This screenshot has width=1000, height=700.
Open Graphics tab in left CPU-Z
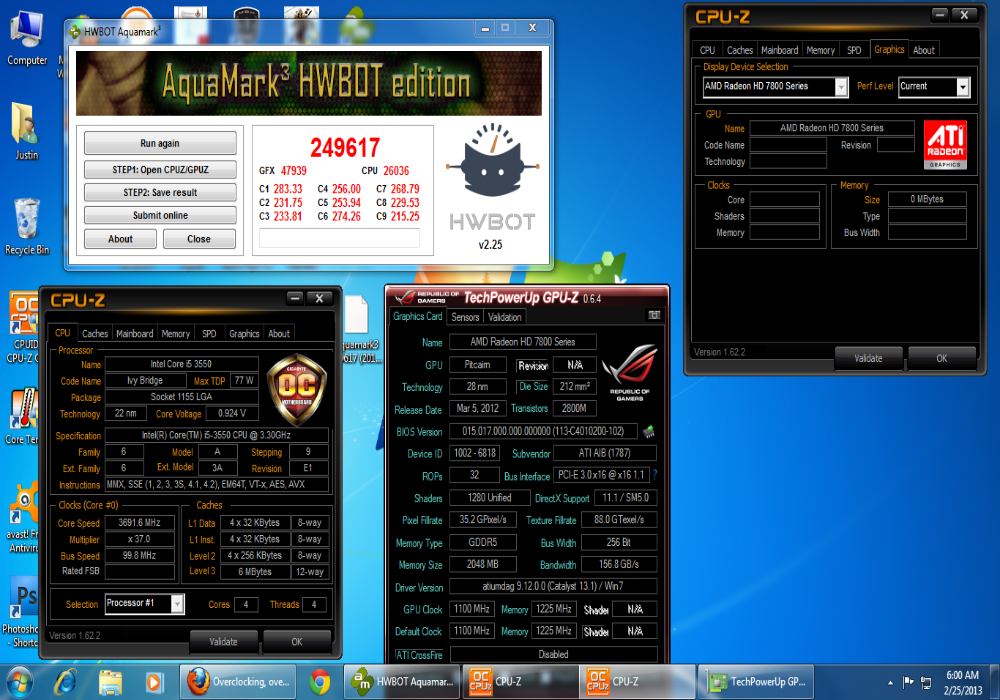coord(244,333)
